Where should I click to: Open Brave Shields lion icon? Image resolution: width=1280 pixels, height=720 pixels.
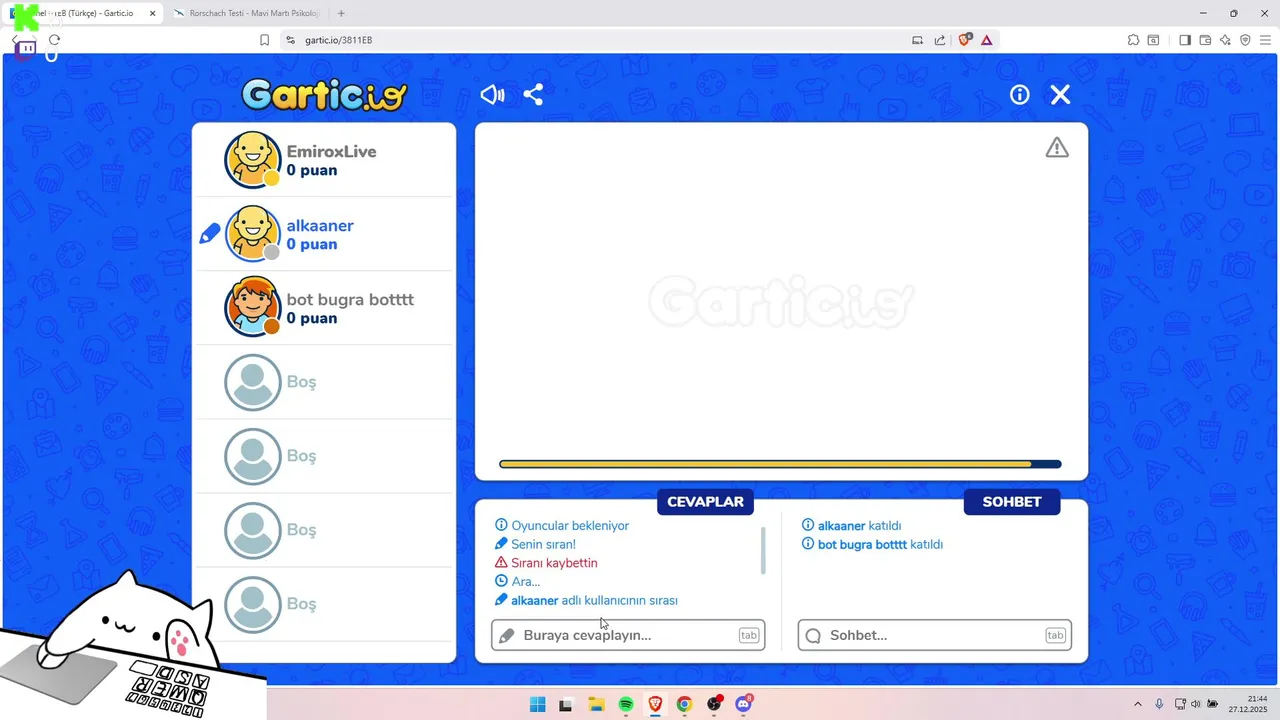click(965, 40)
